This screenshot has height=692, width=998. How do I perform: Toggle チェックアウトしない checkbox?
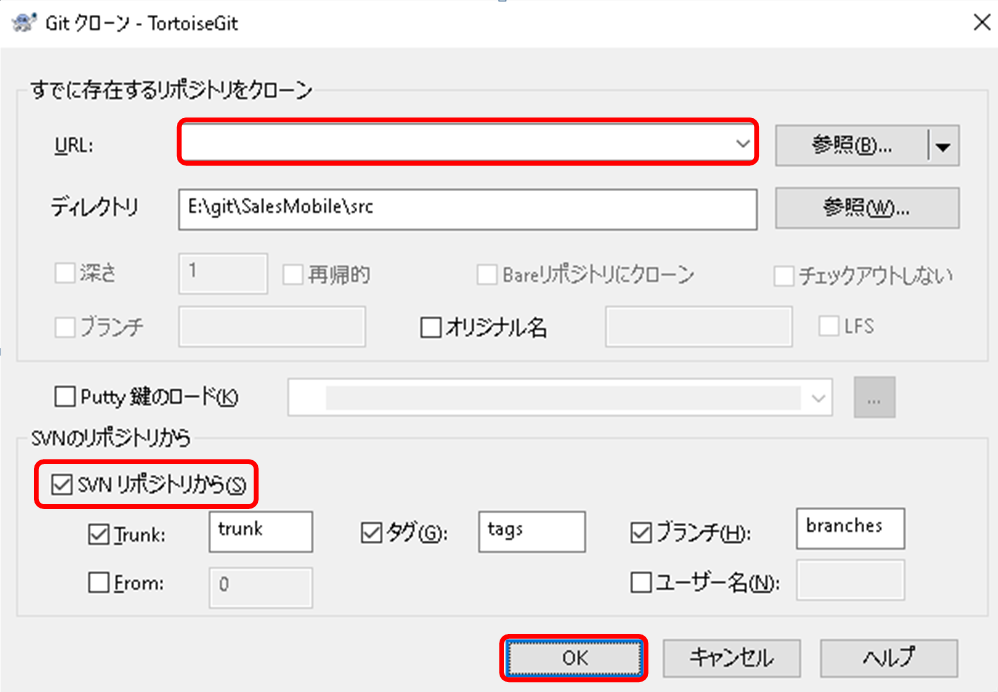784,276
